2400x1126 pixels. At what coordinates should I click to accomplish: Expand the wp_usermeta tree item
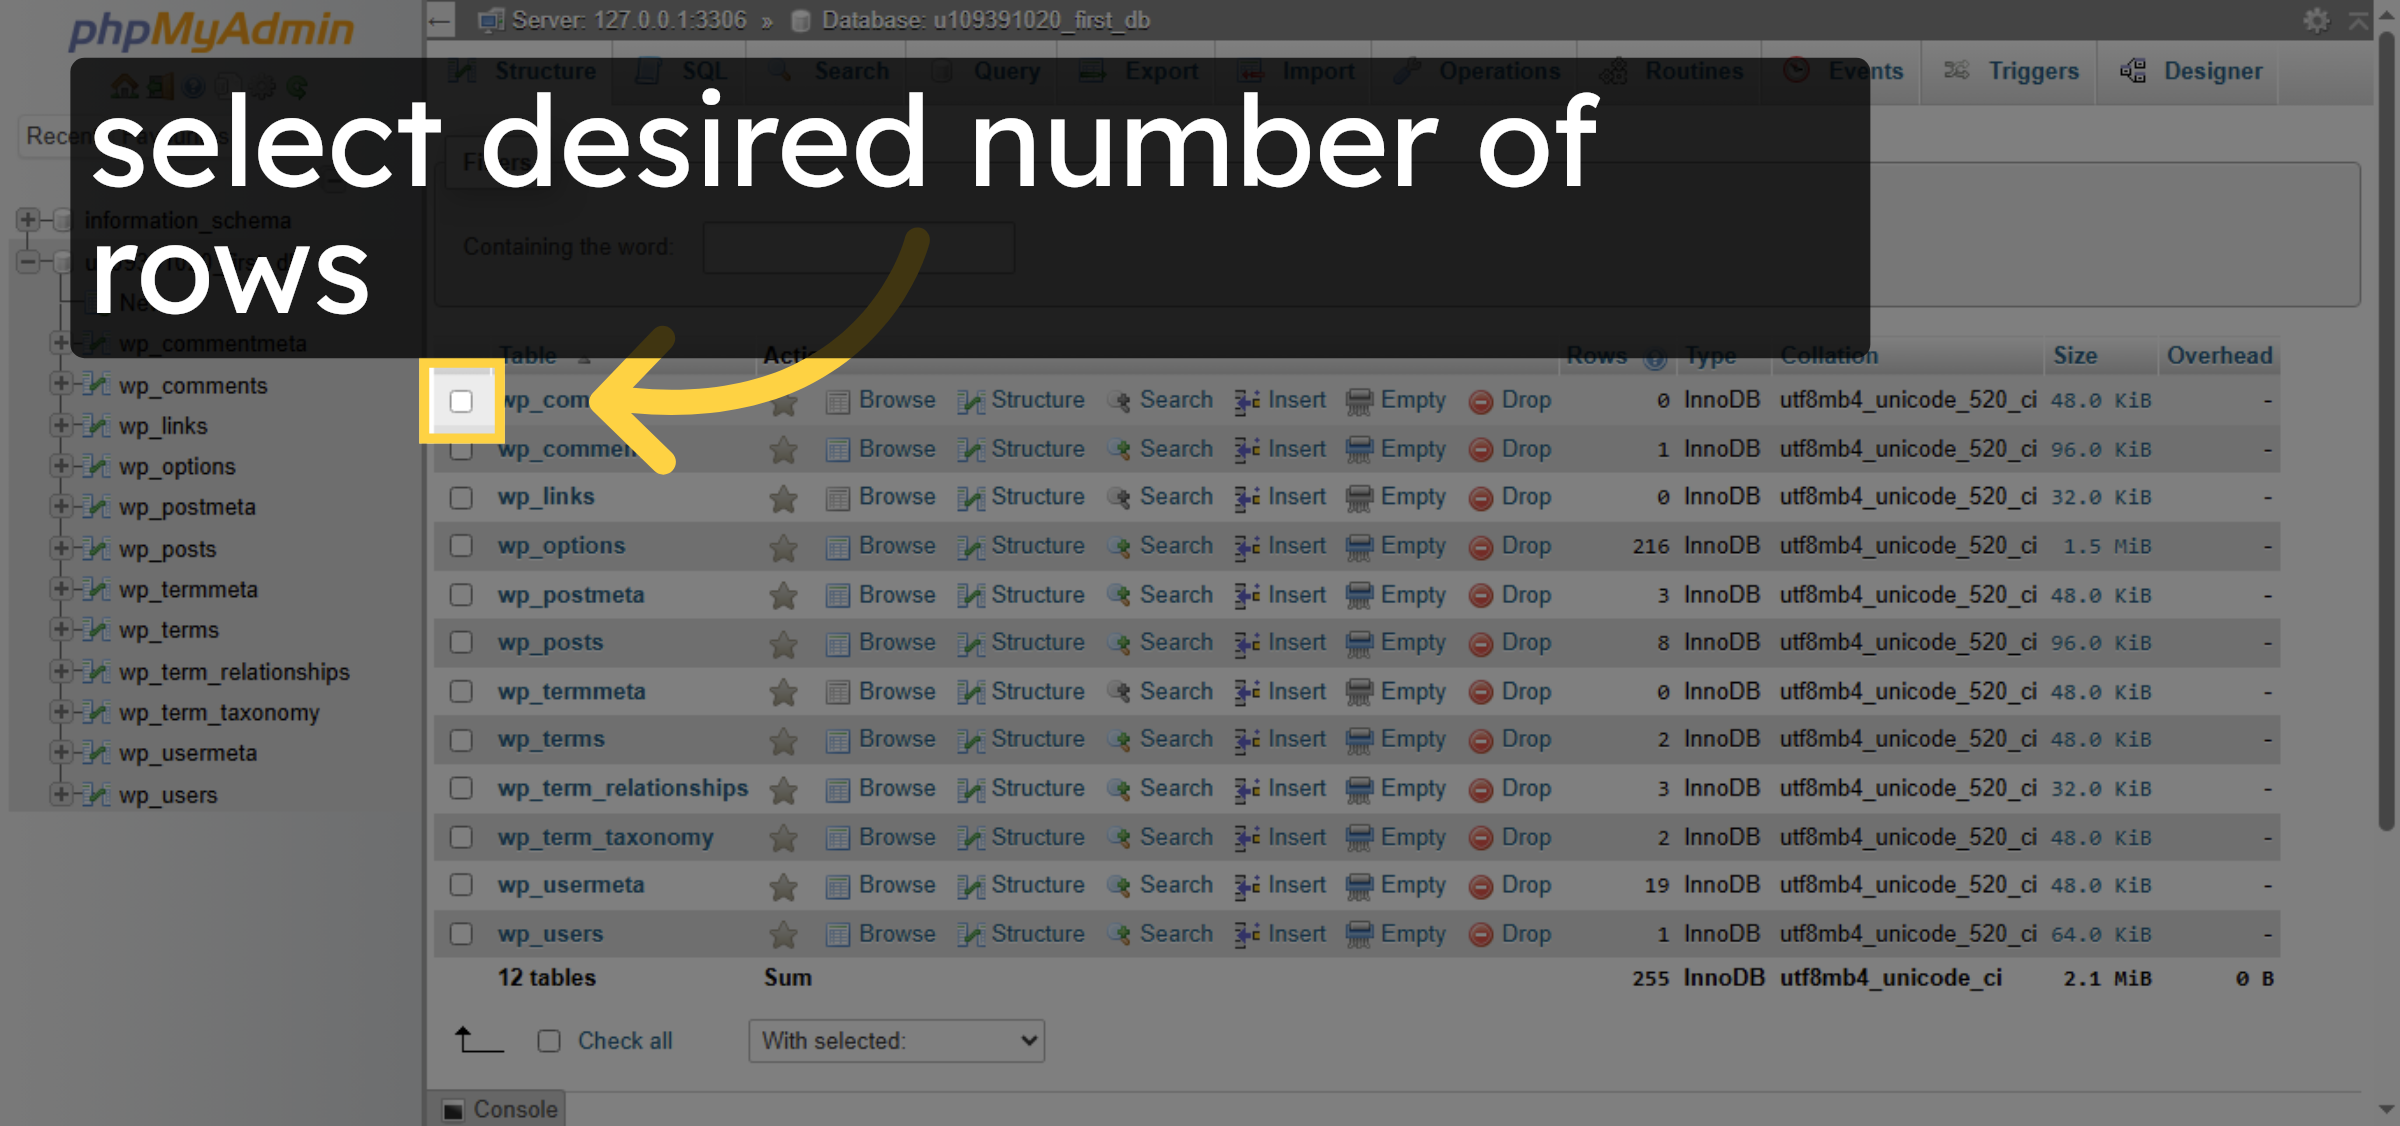coord(62,753)
